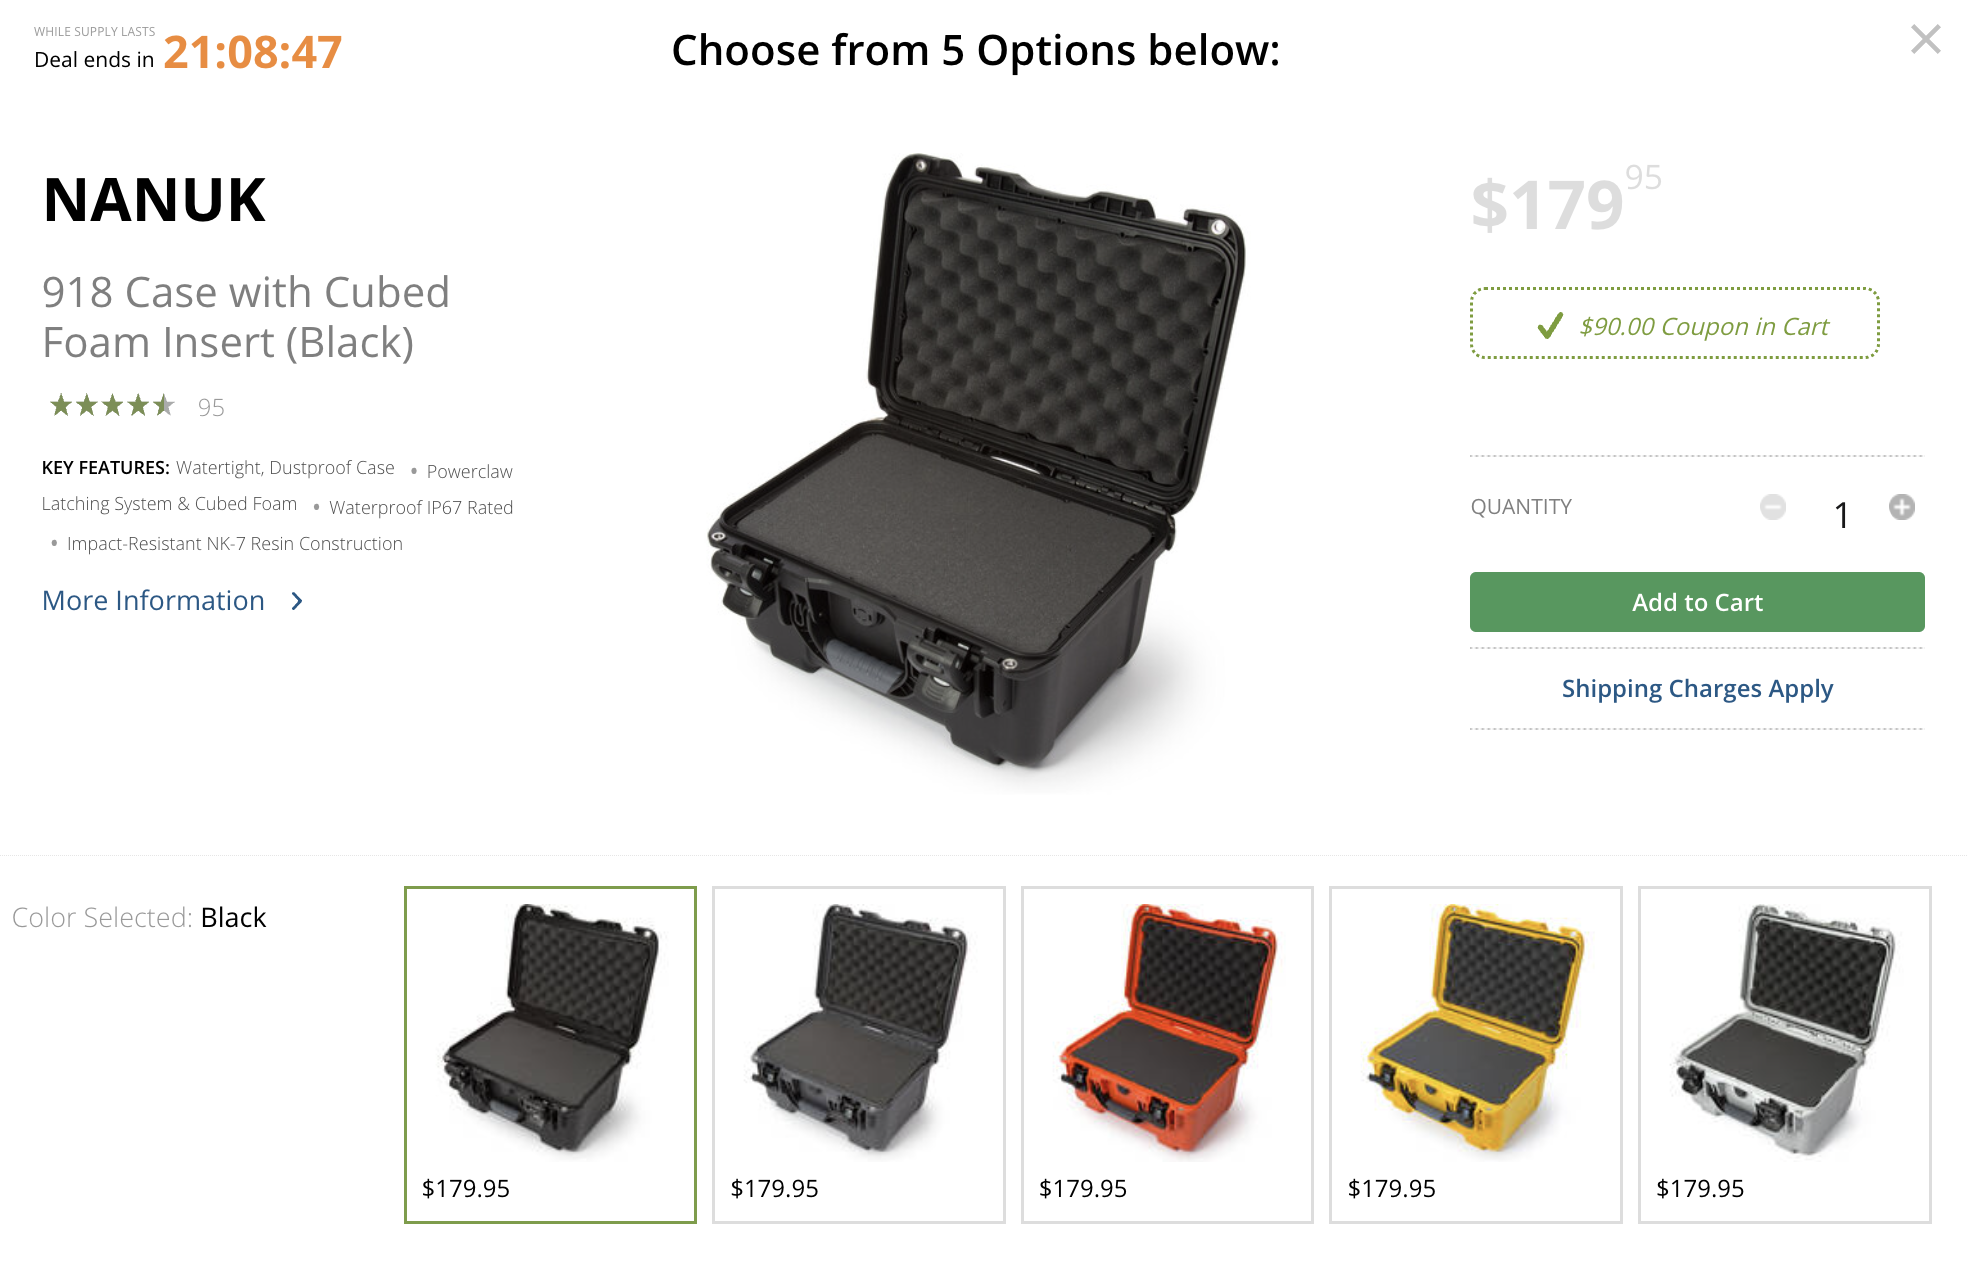Open Shipping Charges Apply link

1697,689
